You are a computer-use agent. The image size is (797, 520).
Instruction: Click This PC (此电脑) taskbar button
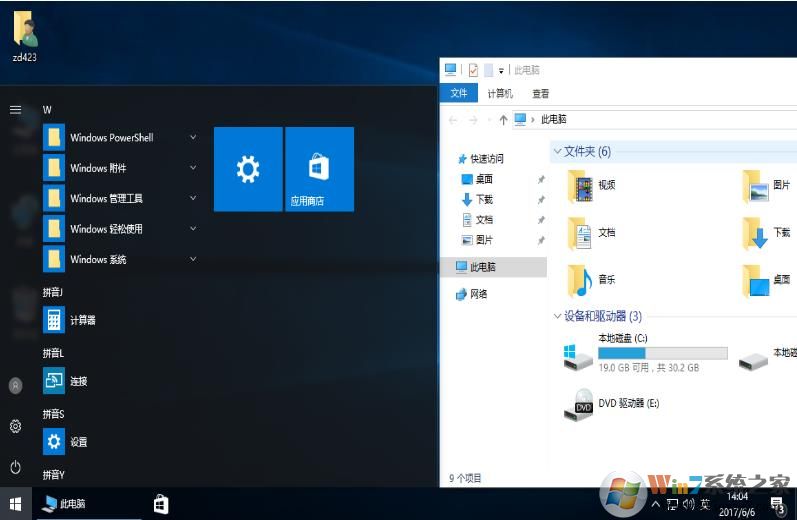point(87,504)
